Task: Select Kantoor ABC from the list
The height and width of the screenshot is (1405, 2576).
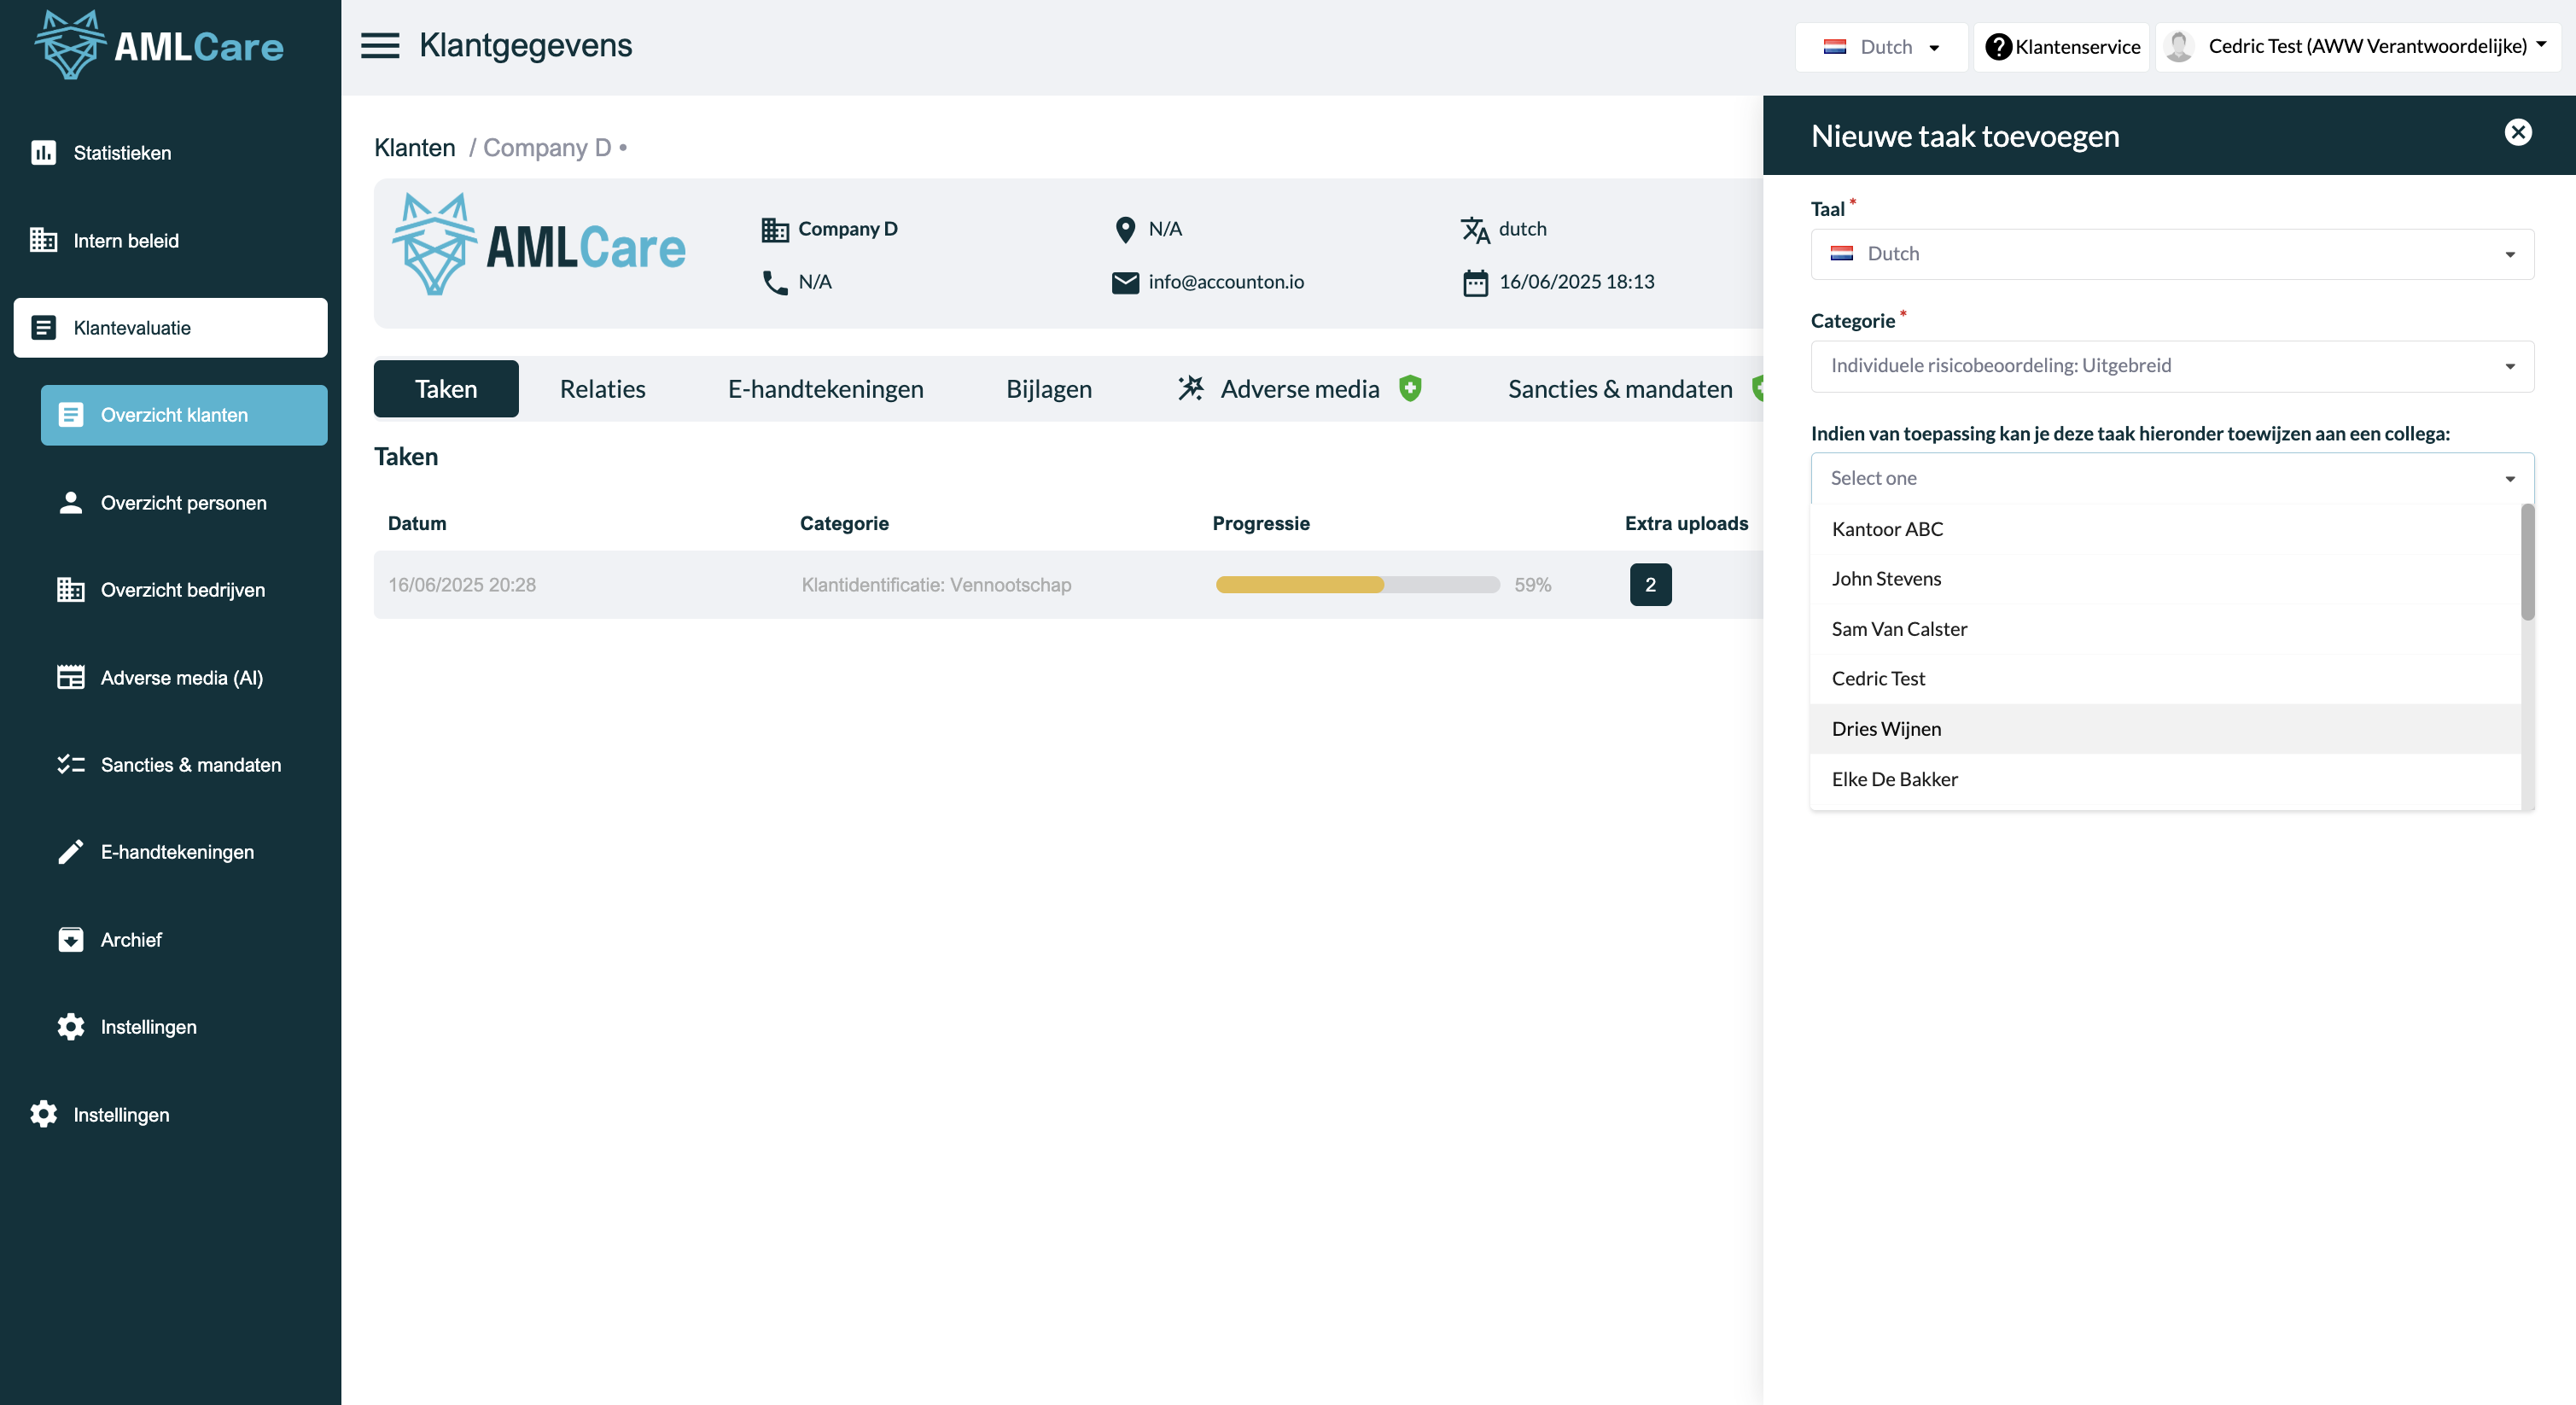Action: click(2165, 529)
